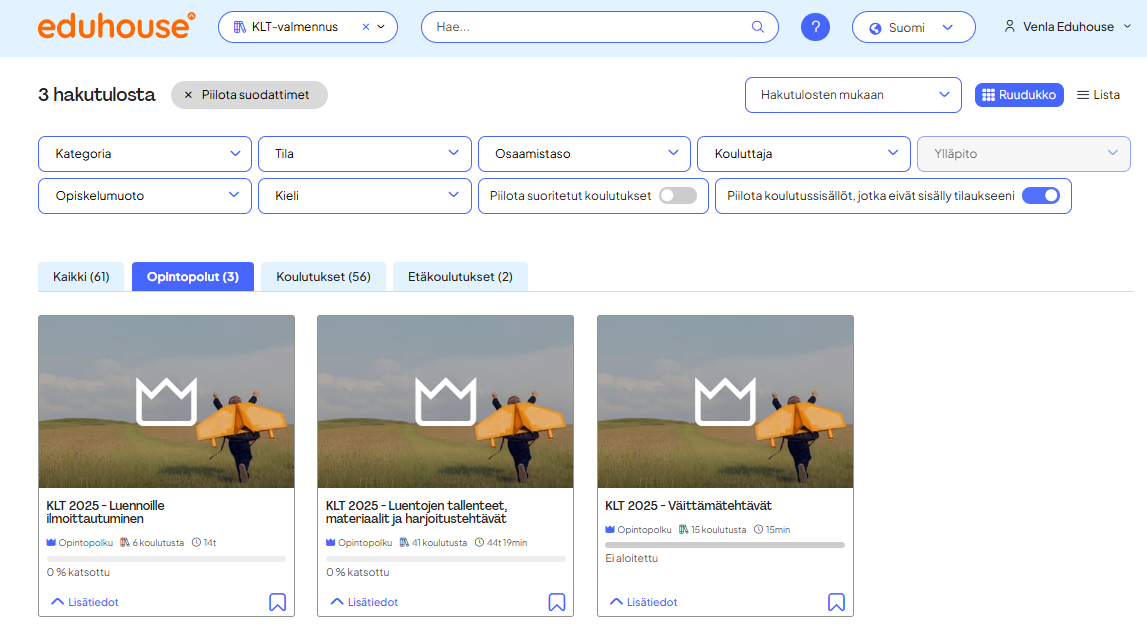Click the KLT 2025 - Luennoille ilmoittautuminen title

[x=105, y=512]
